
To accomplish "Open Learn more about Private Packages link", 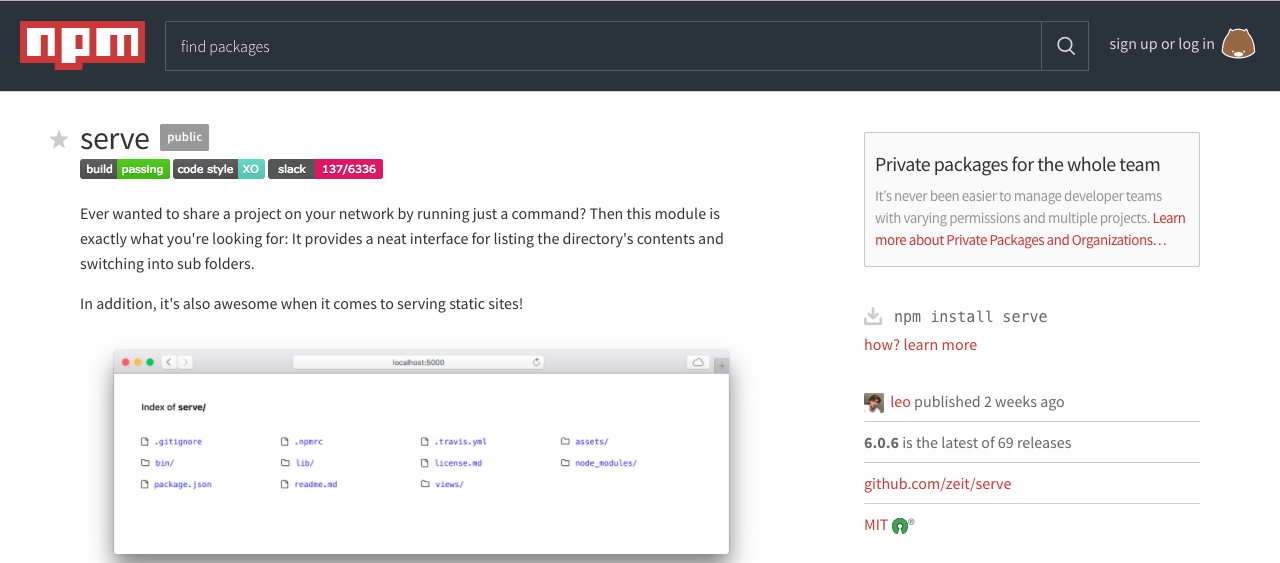I will tap(1030, 229).
